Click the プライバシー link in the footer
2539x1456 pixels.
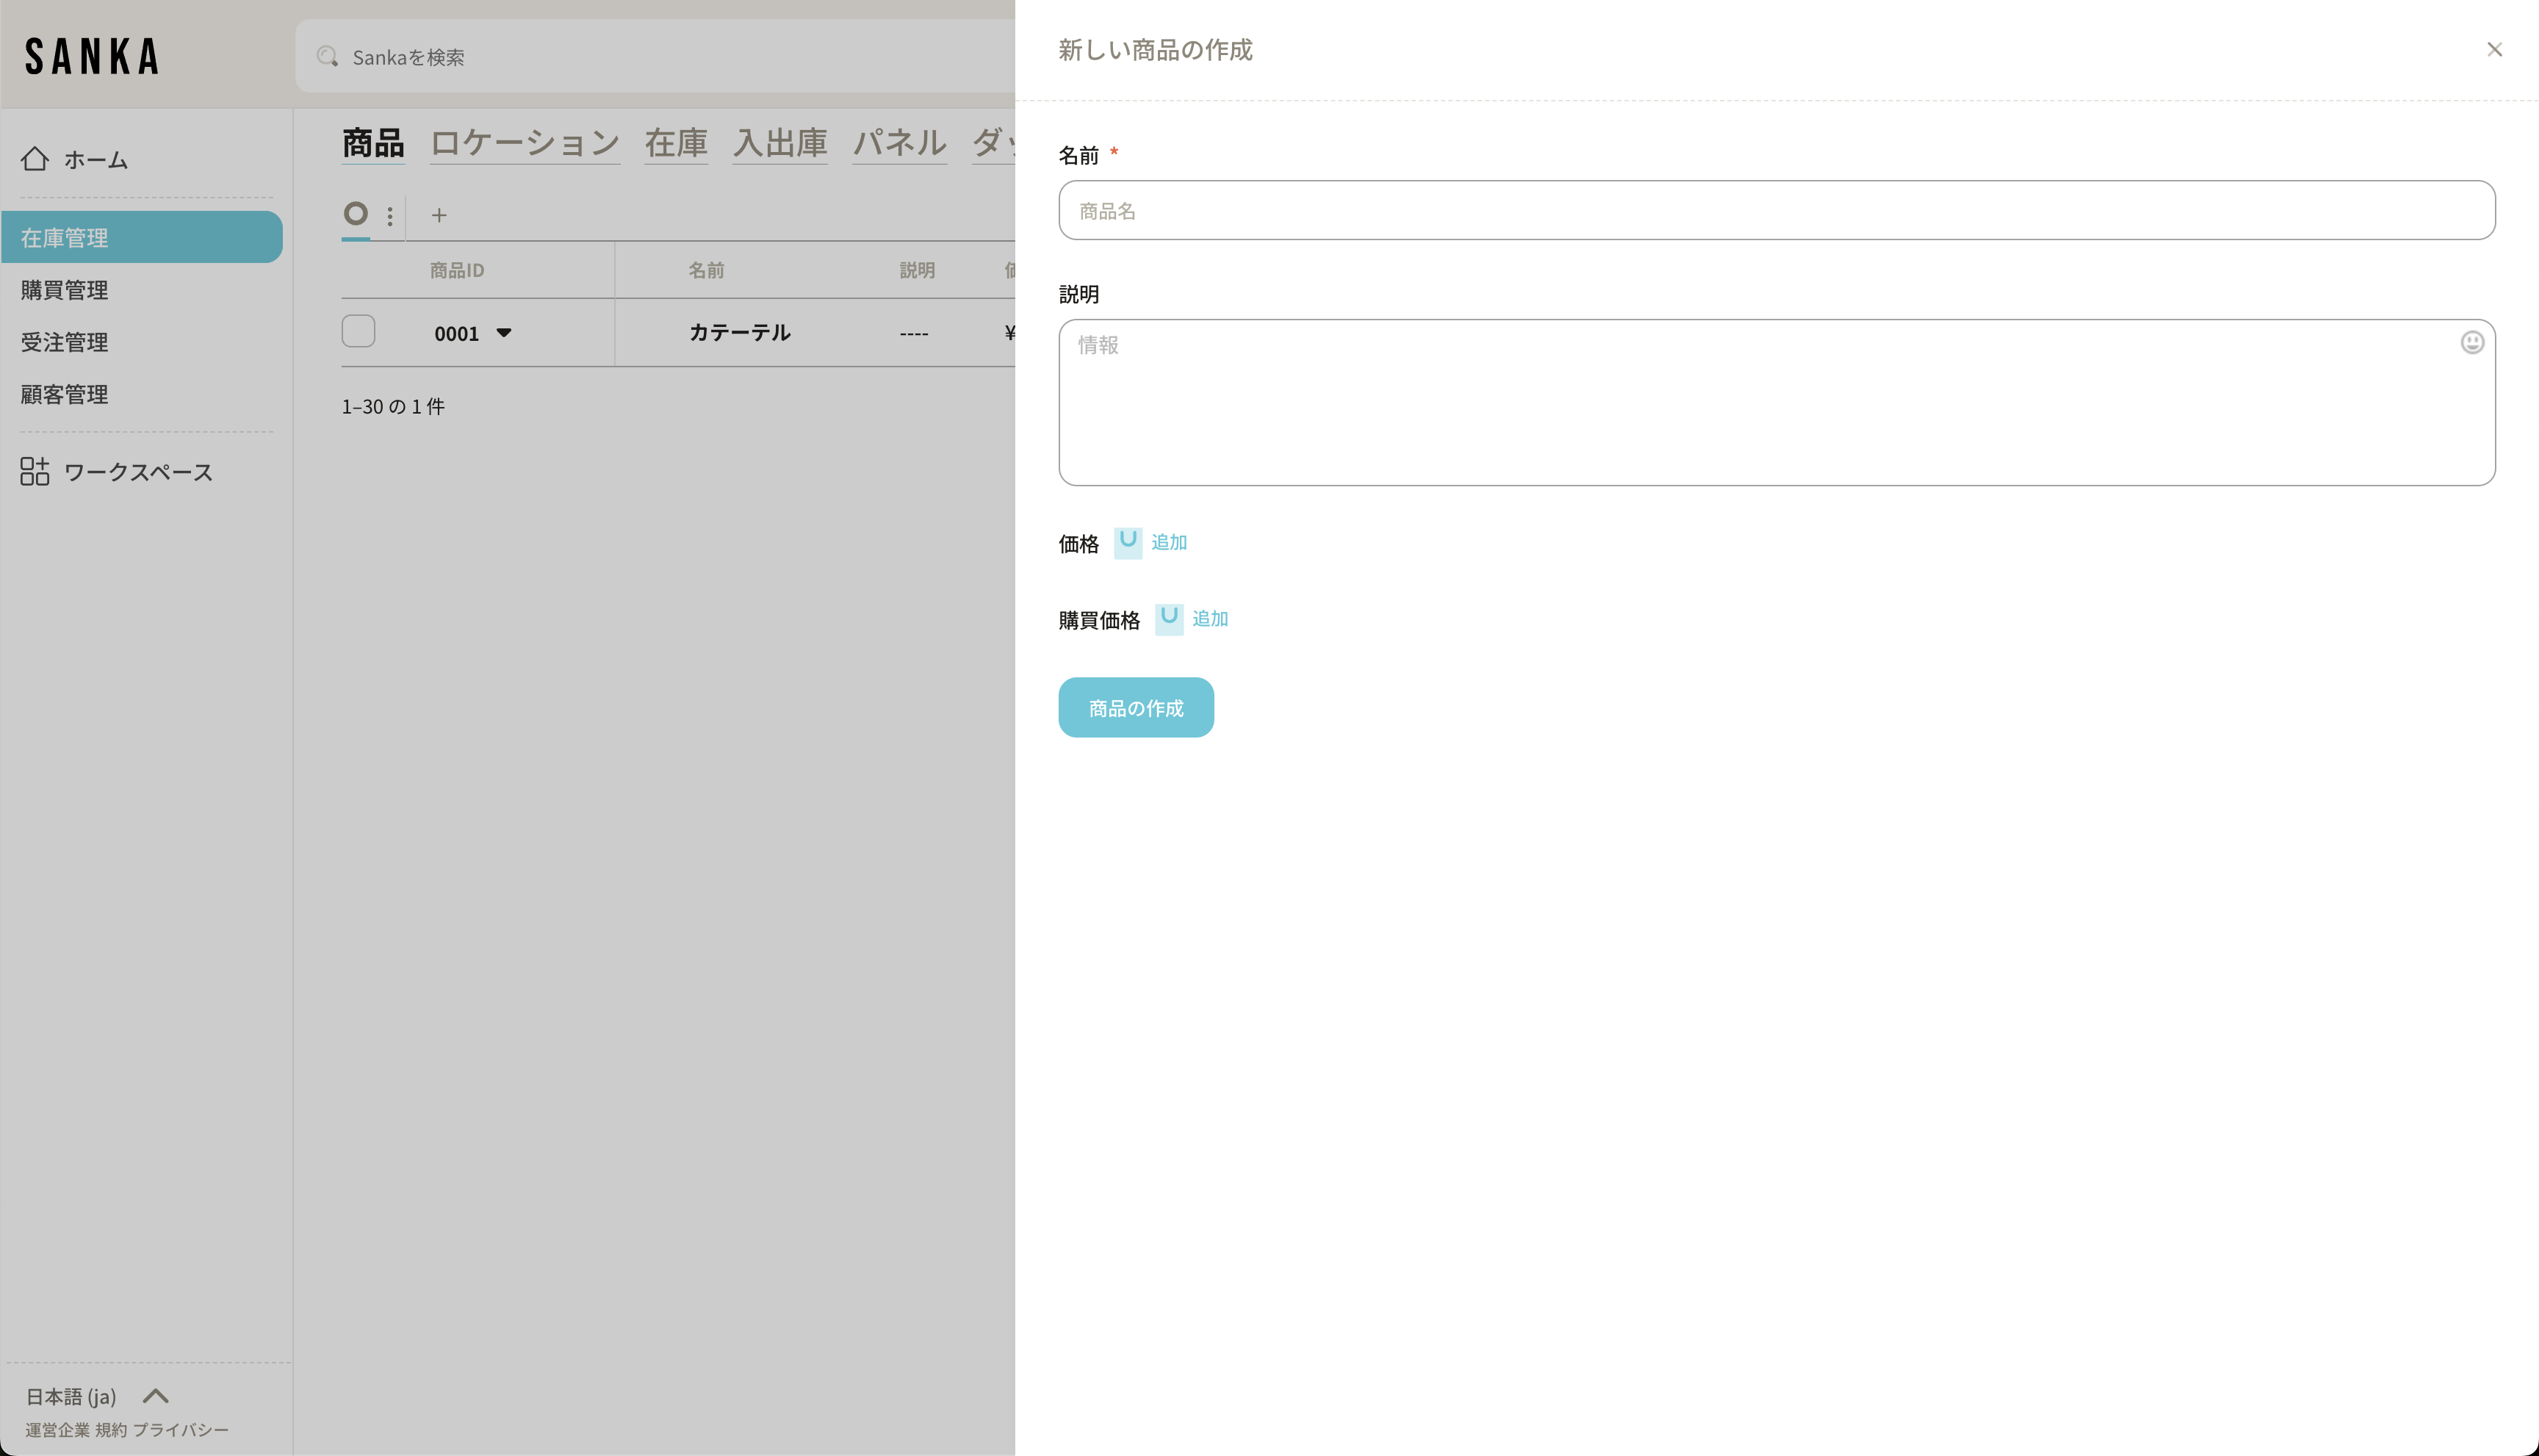click(x=181, y=1430)
